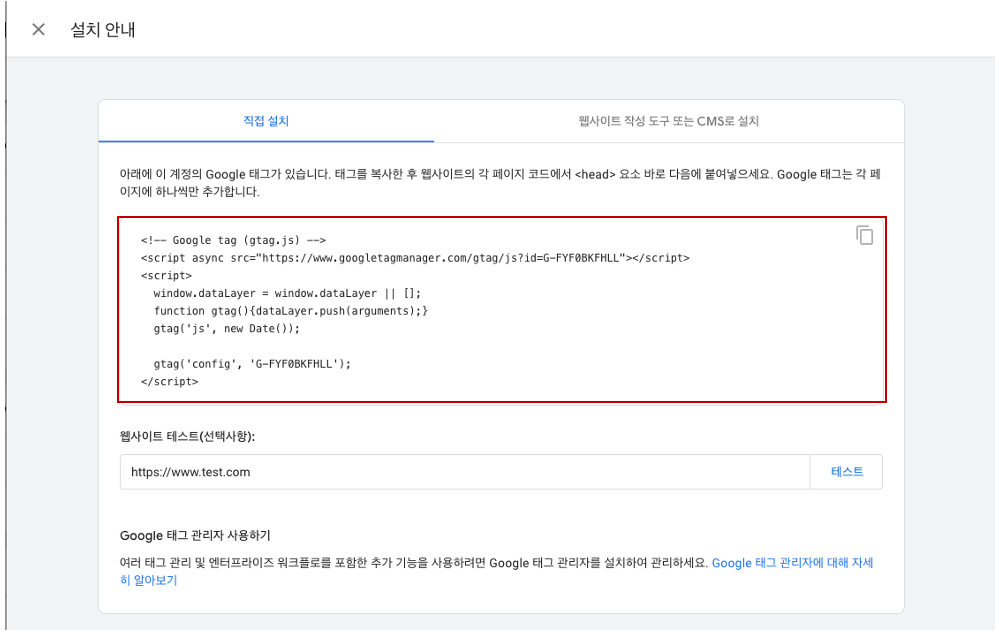Click the 웹사이트 테스트(선택사항) label

[187, 436]
